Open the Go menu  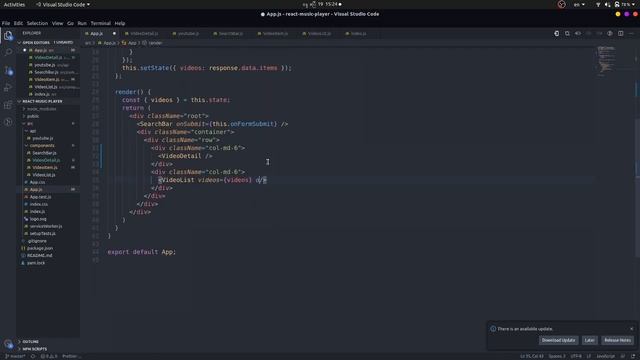(x=70, y=23)
